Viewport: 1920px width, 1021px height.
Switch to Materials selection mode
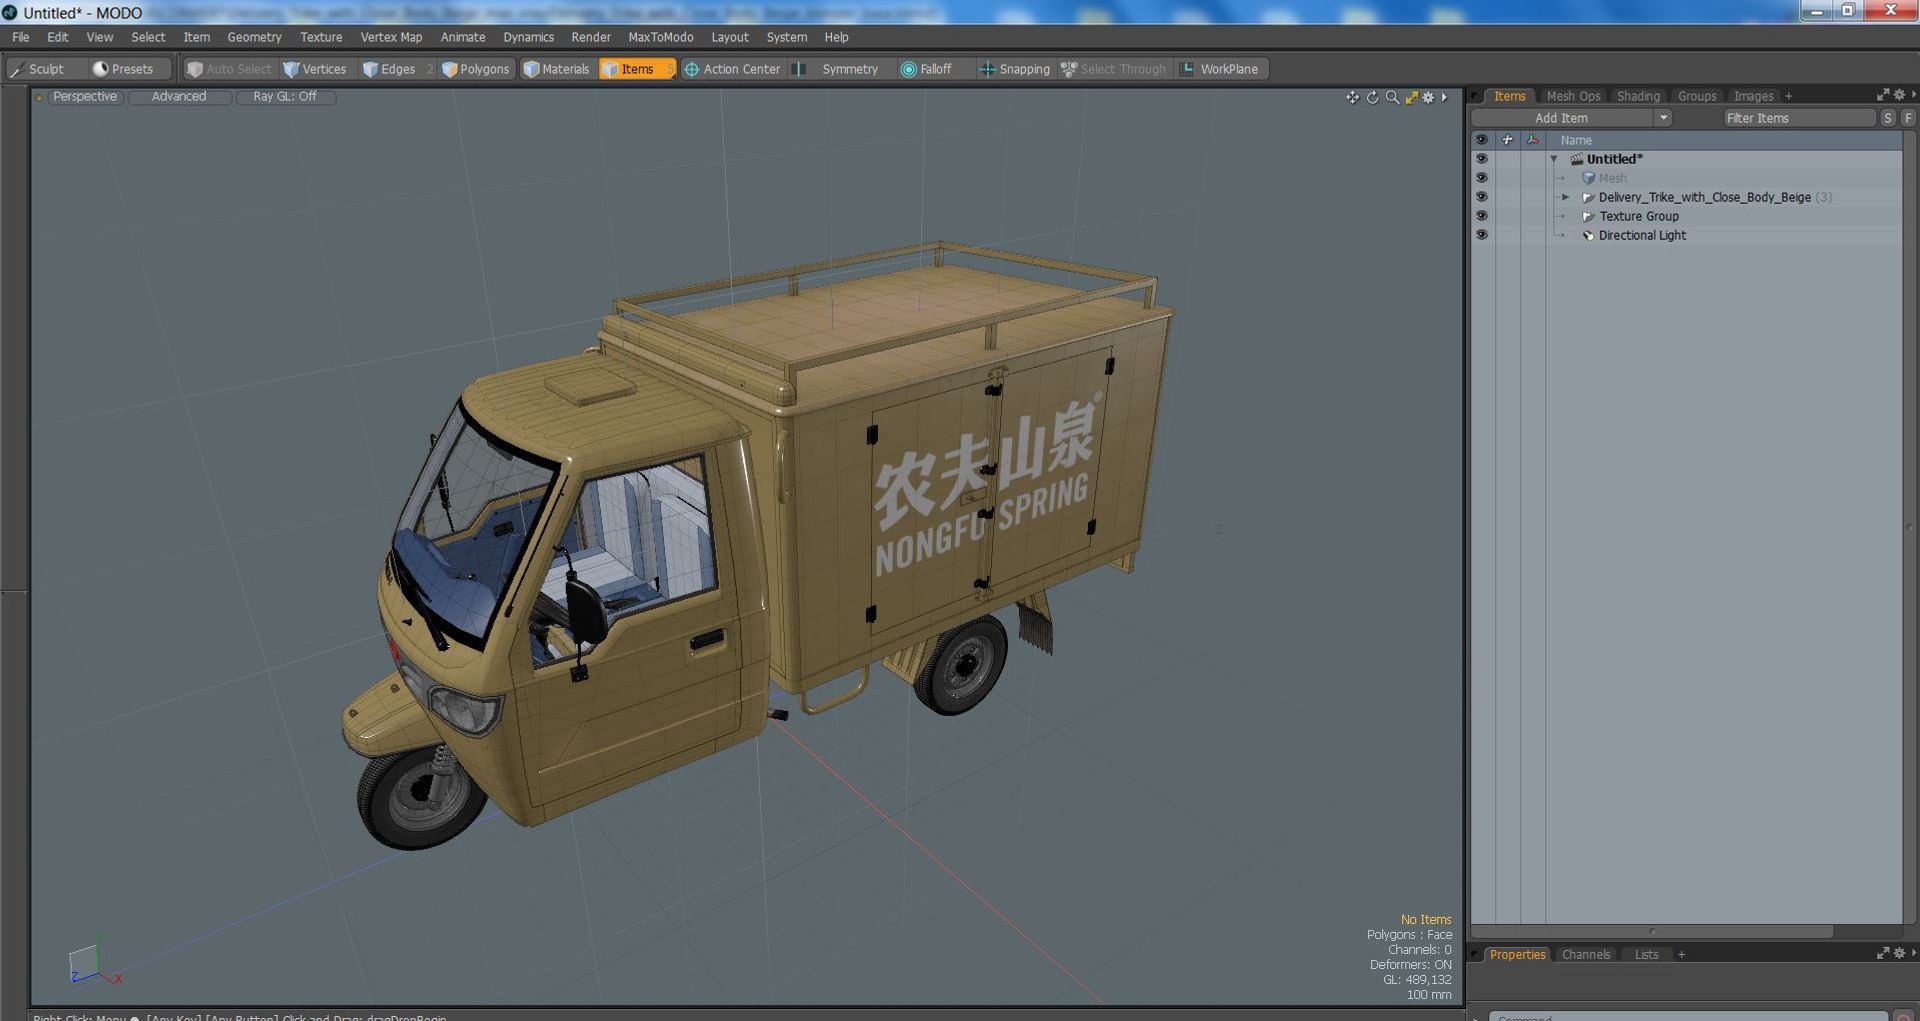(557, 69)
